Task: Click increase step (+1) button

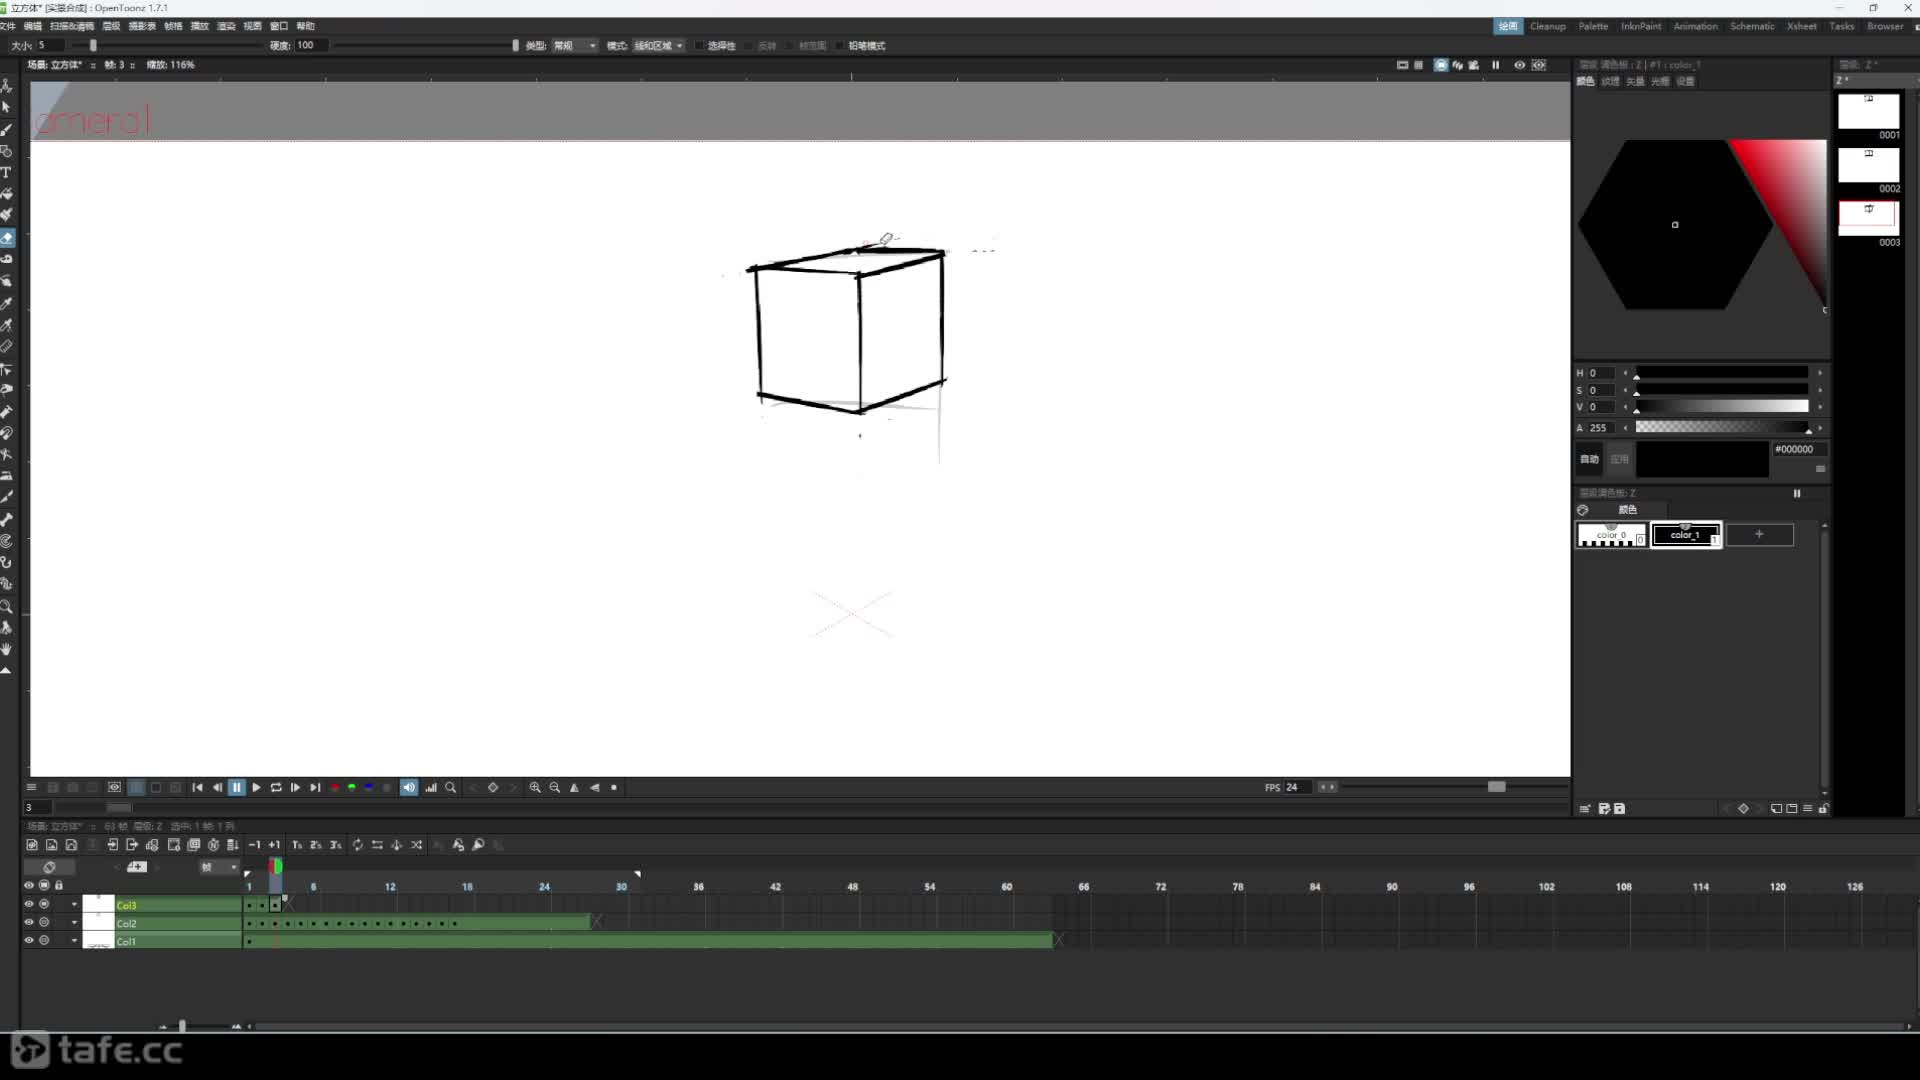Action: click(x=274, y=845)
